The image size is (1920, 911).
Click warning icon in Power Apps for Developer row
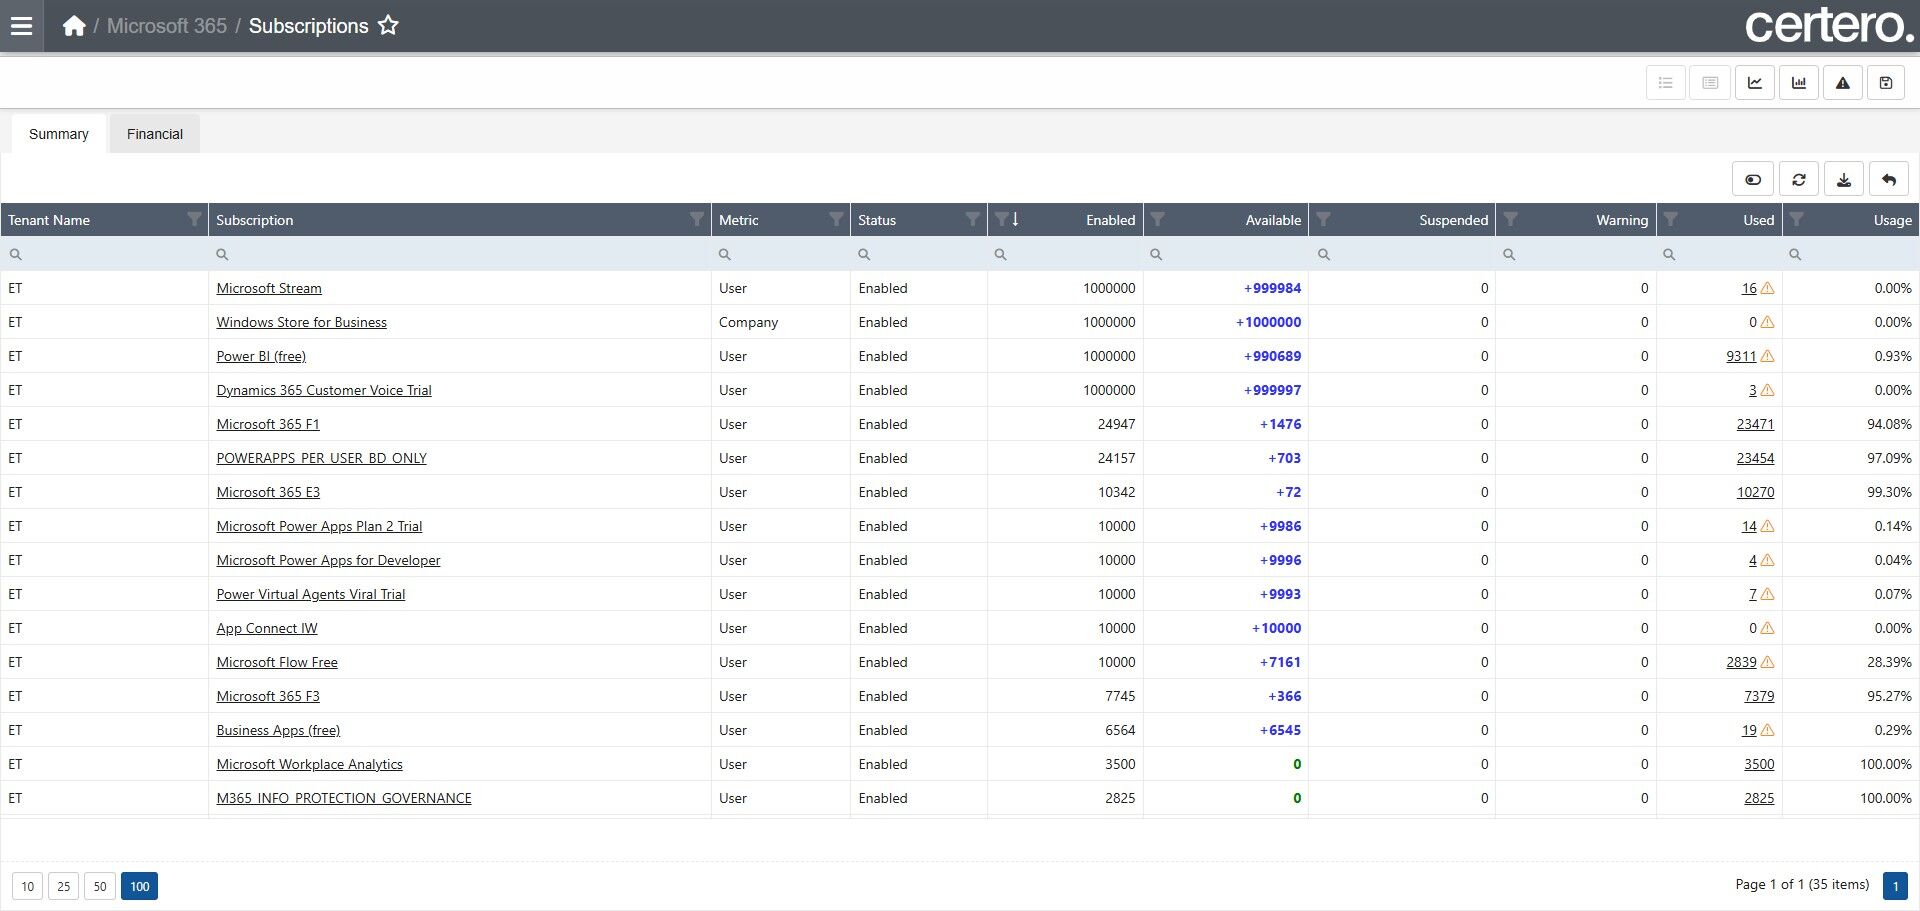(1767, 560)
